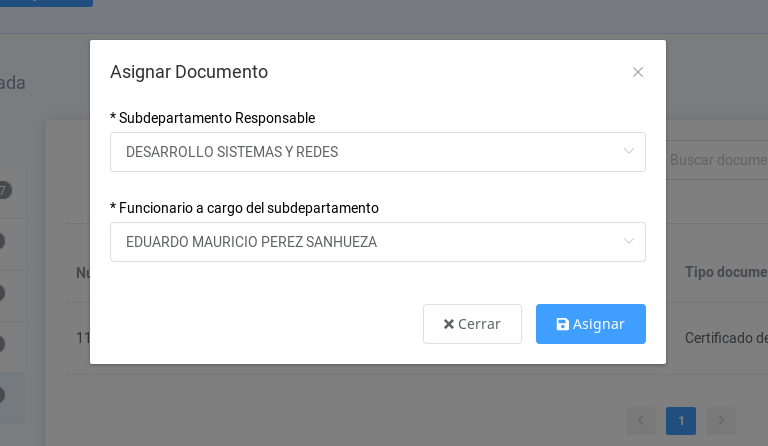Click the X icon inside Cerrar button
This screenshot has width=768, height=446.
(x=449, y=324)
